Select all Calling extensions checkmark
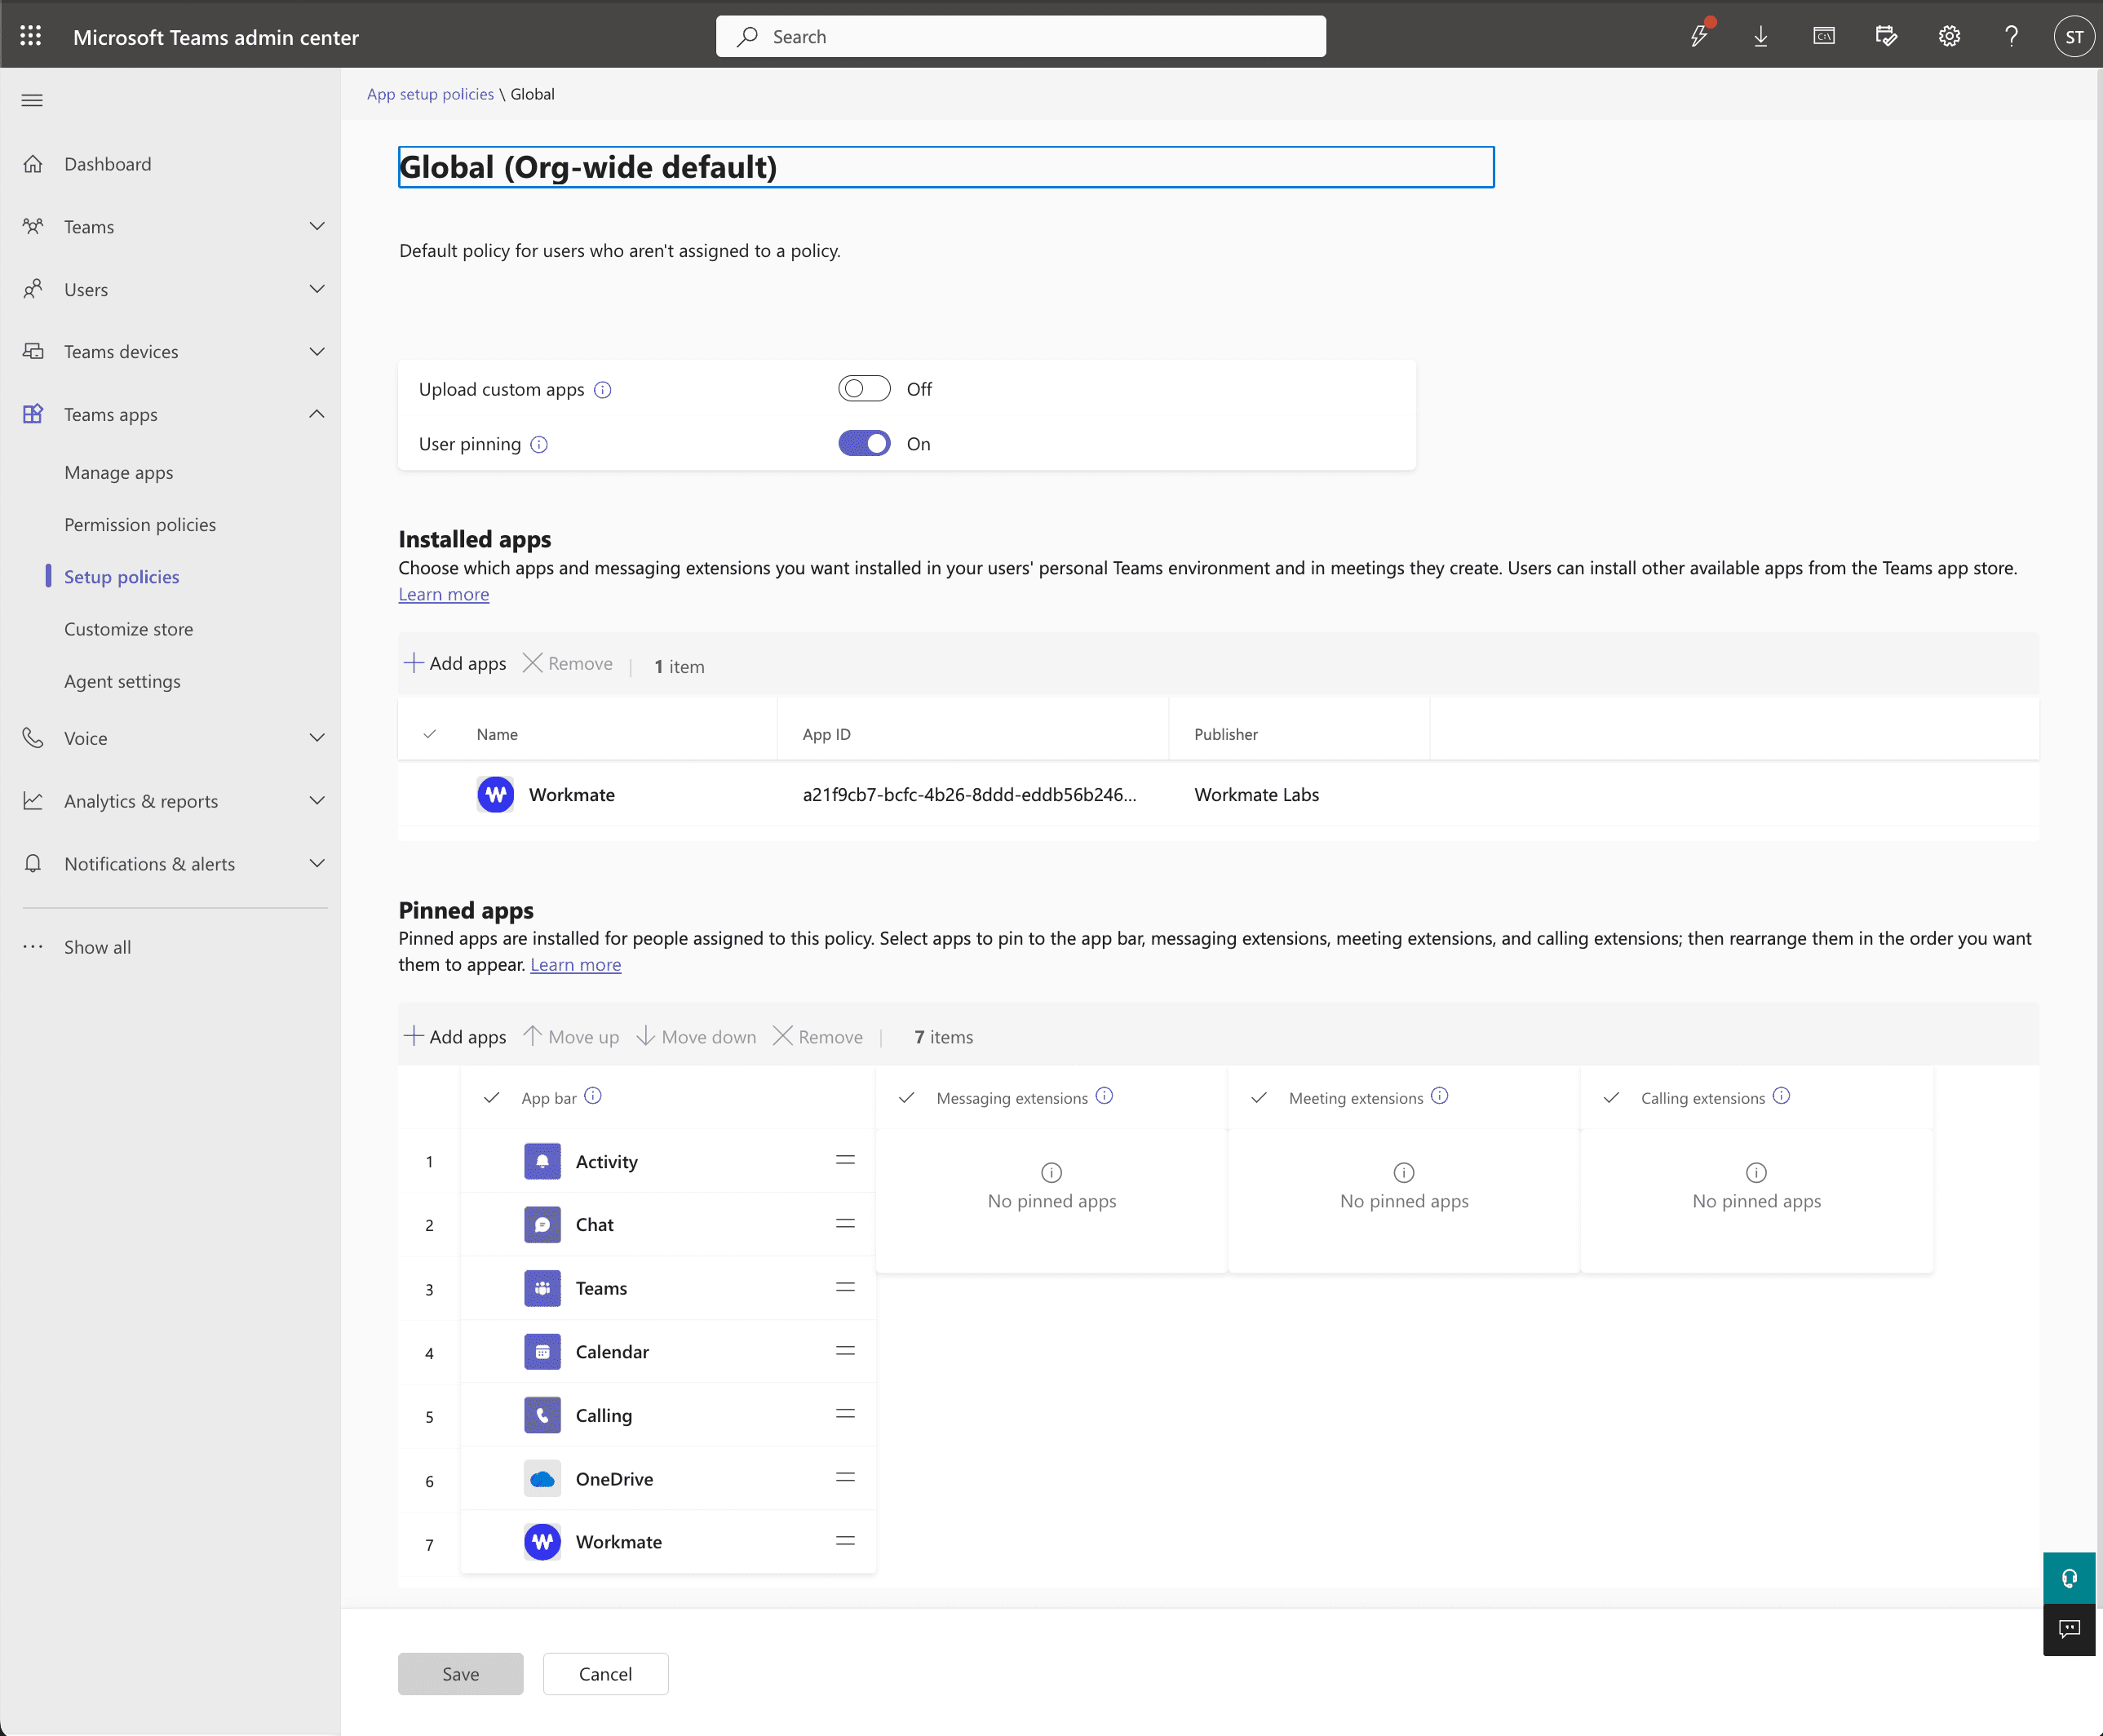 [1611, 1098]
